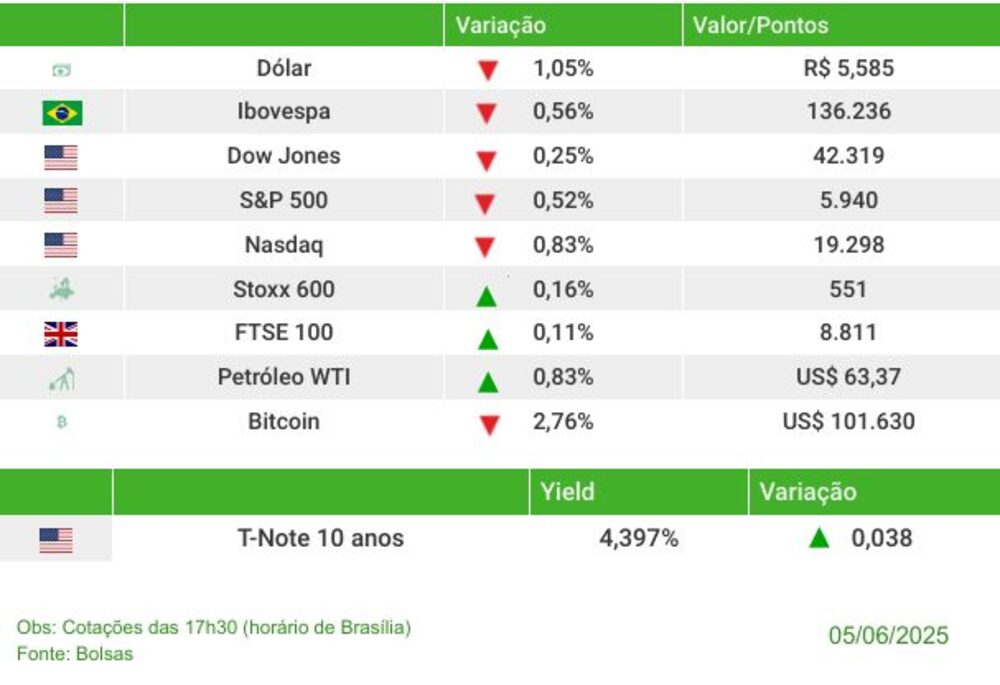The height and width of the screenshot is (685, 1000).
Task: Click the green up arrow beside 0,038
Action: (x=819, y=538)
